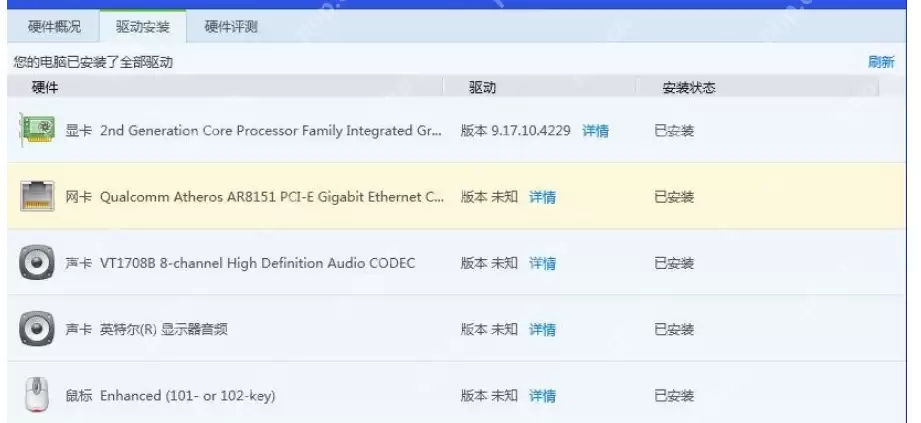Click the 刷新 refresh link
Image resolution: width=921 pixels, height=423 pixels.
pyautogui.click(x=881, y=62)
